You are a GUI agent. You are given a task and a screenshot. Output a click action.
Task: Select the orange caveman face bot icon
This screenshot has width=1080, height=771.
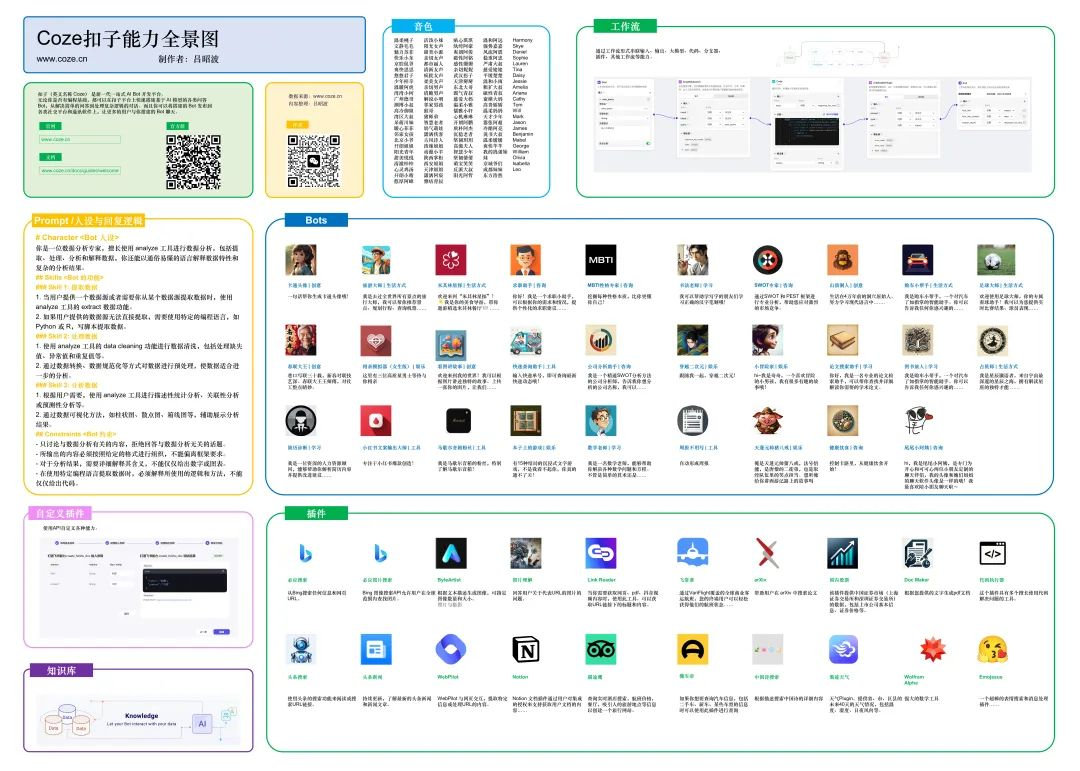pos(842,260)
